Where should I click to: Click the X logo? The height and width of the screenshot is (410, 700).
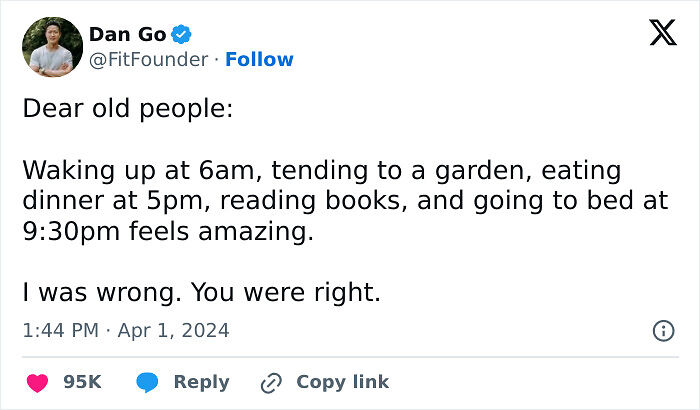tap(656, 35)
